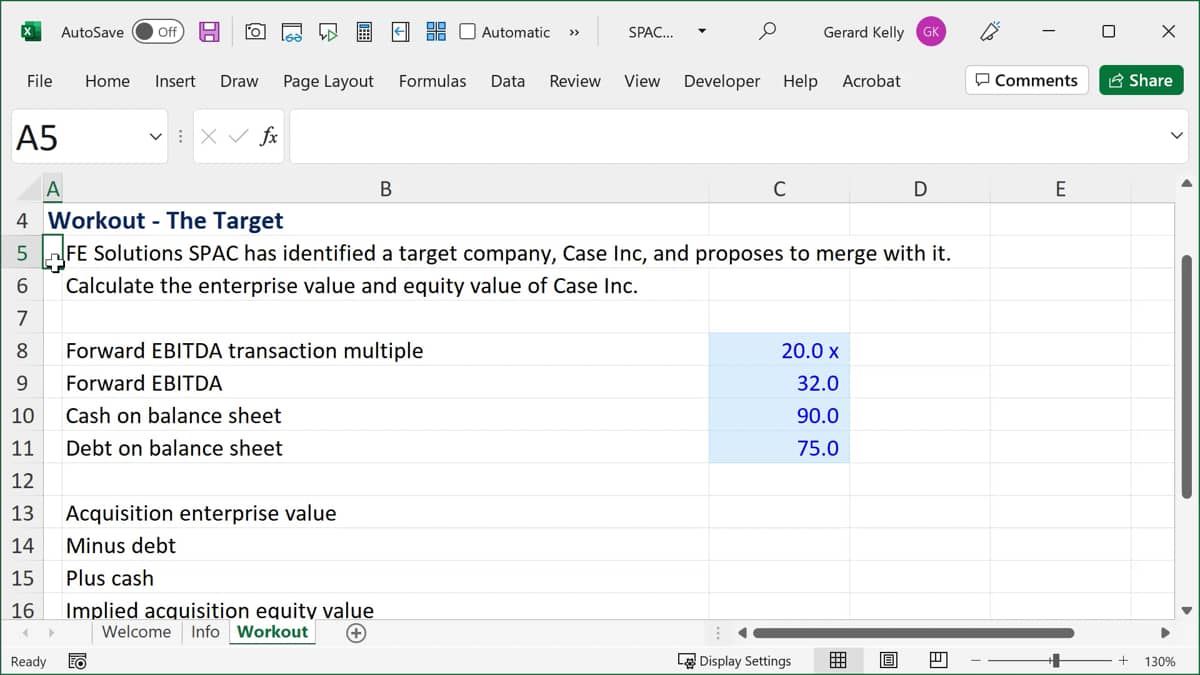Click the Camera screenshot icon
This screenshot has height=675, width=1200.
[x=255, y=32]
